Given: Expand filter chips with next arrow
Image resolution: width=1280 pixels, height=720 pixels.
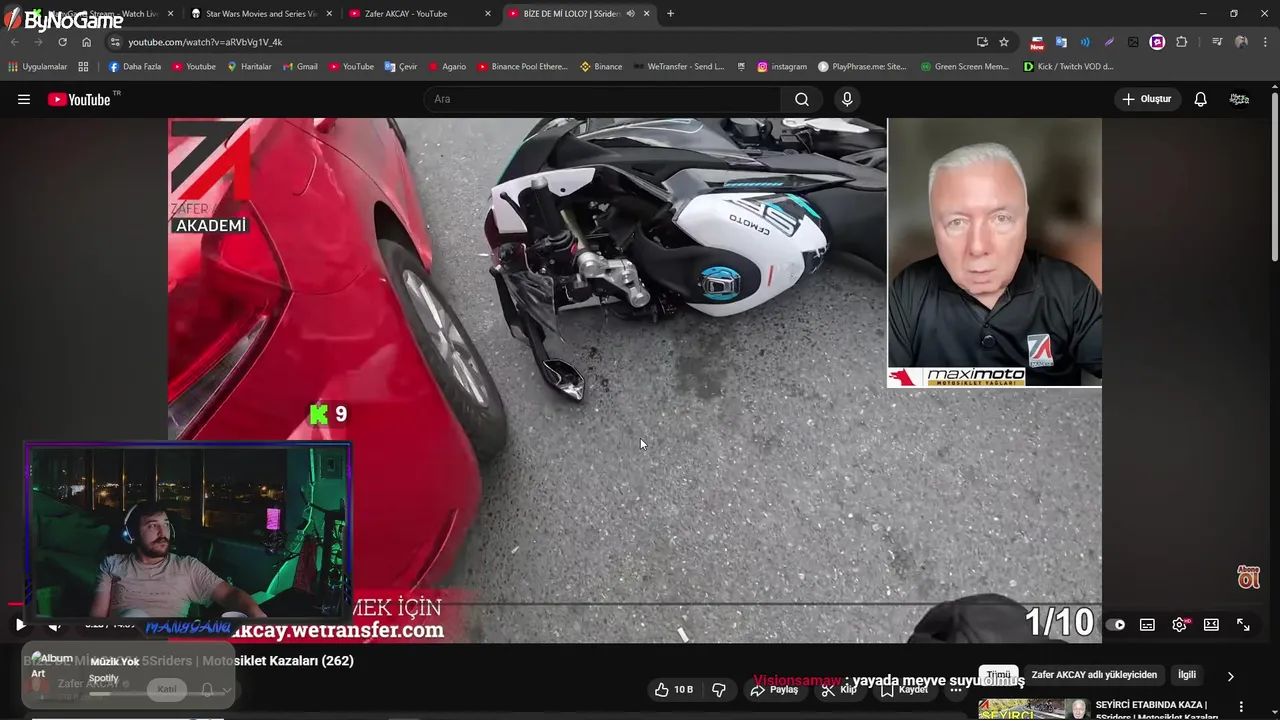Looking at the screenshot, I should [x=1230, y=676].
